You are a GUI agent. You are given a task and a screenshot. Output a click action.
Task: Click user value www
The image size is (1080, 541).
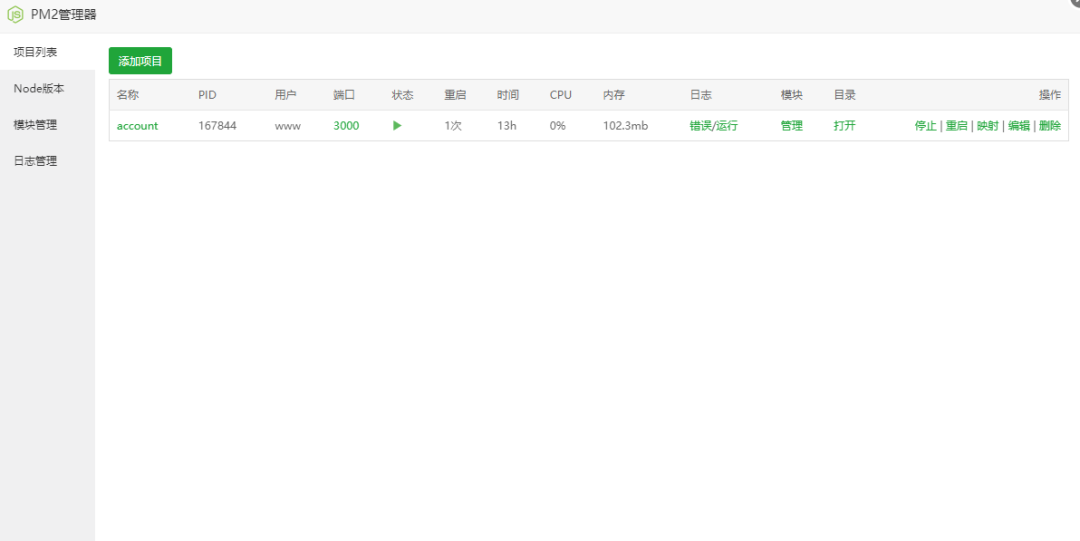coord(288,126)
